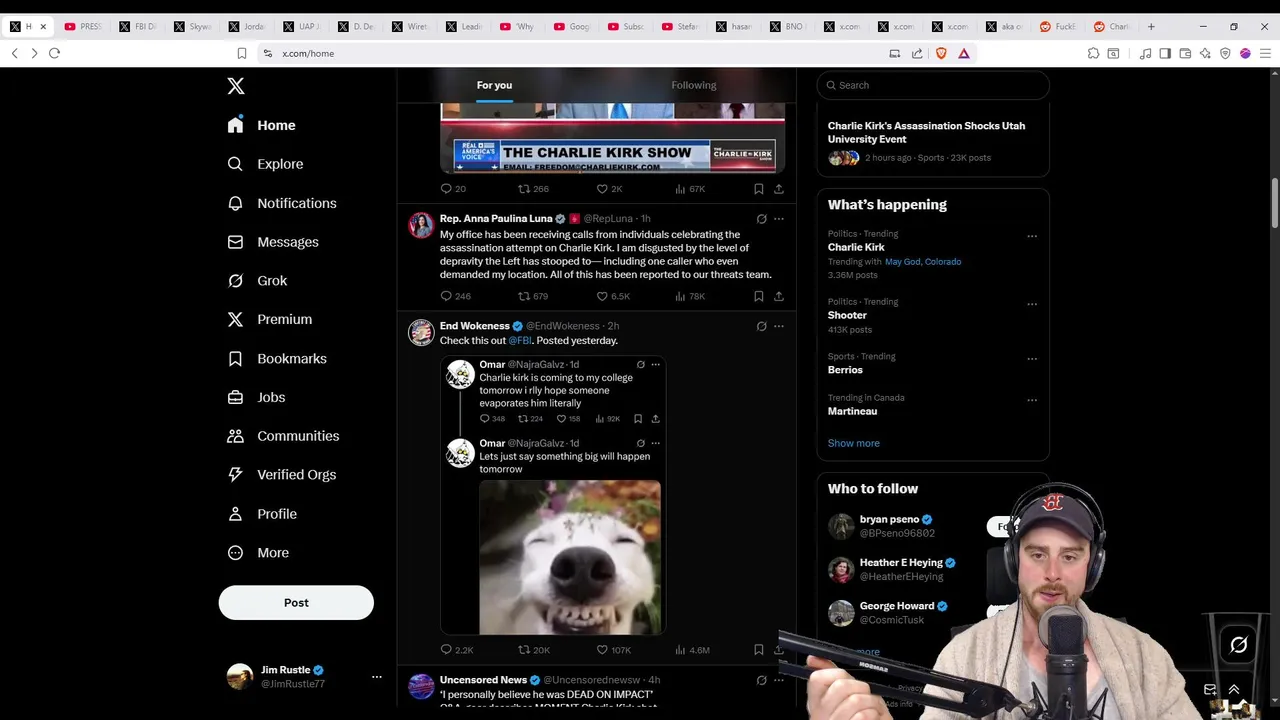Open the Explore page
The image size is (1280, 720).
[265, 164]
